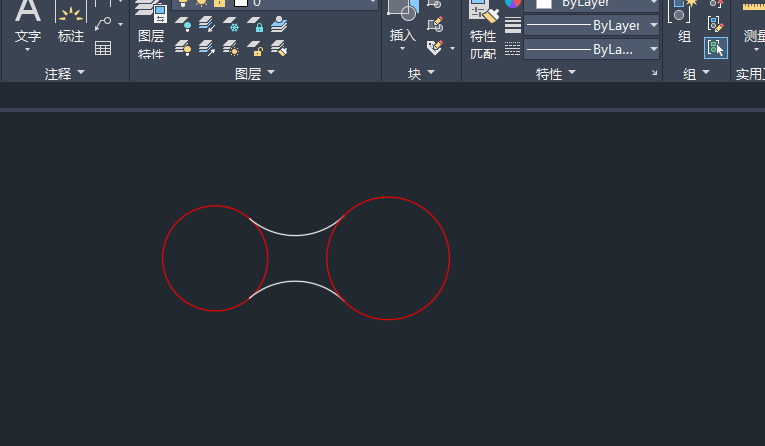Open the 标注 dimension tool
The height and width of the screenshot is (446, 765).
(71, 20)
